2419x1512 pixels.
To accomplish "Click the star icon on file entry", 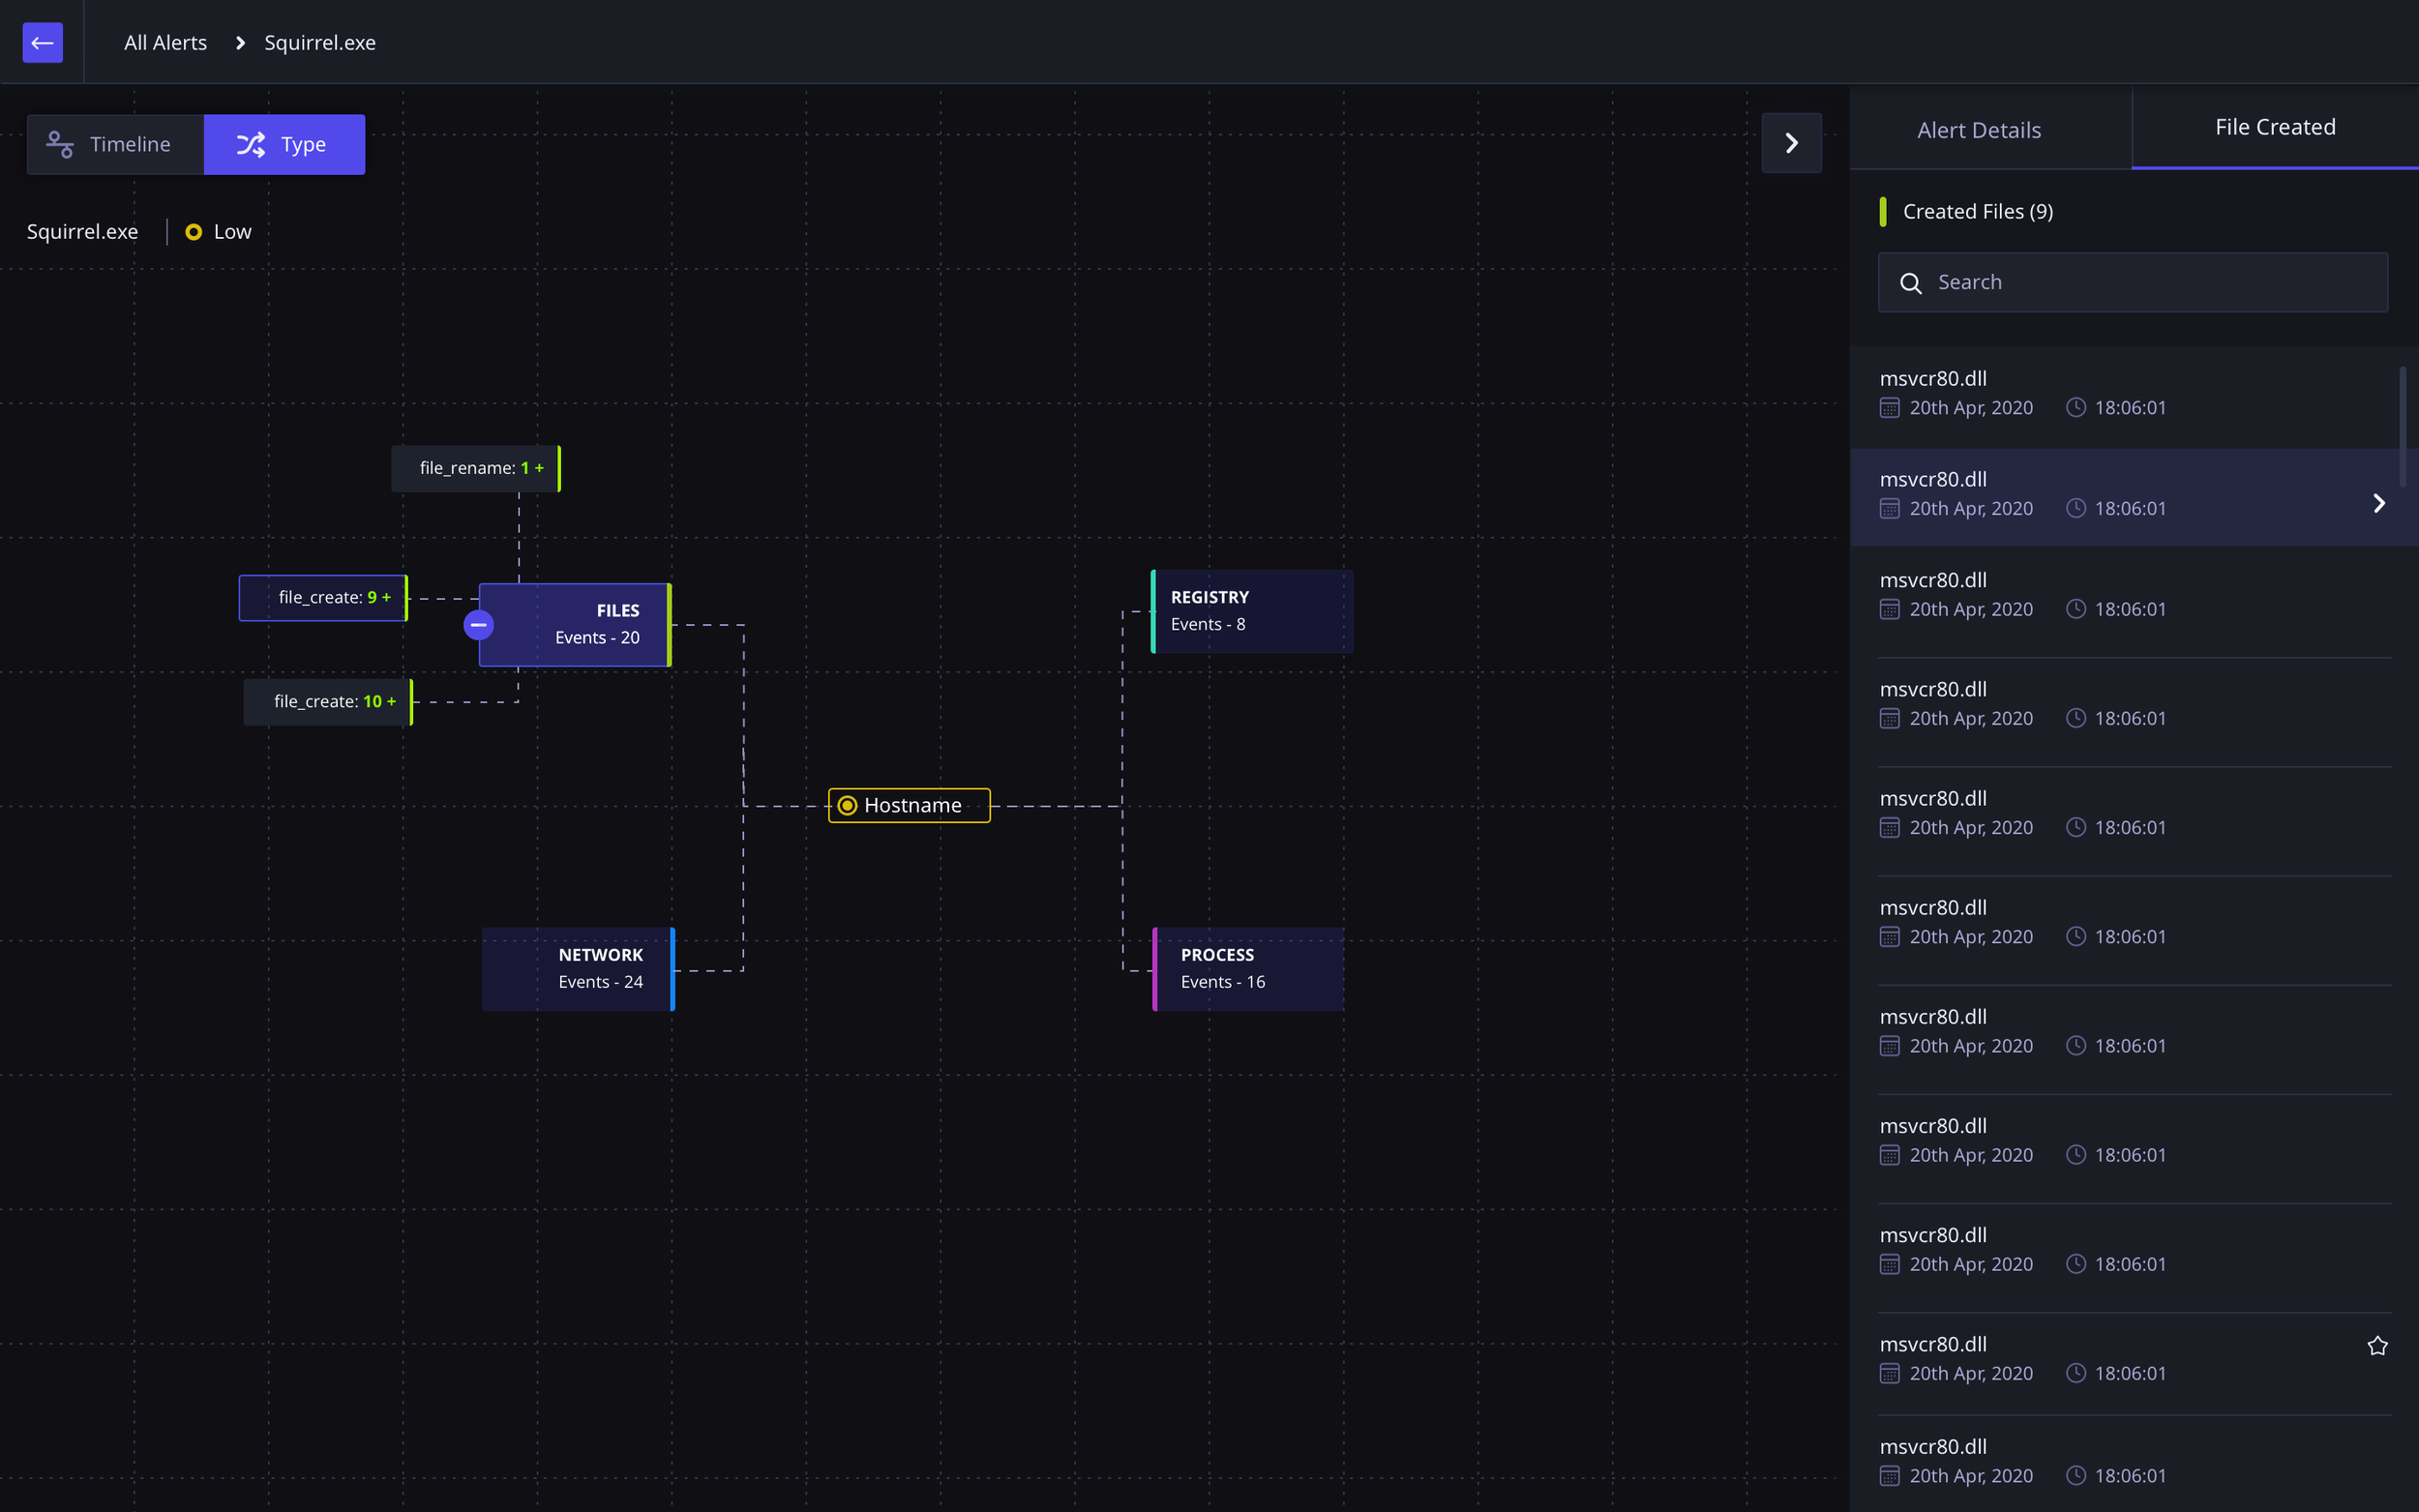I will 2377,1346.
